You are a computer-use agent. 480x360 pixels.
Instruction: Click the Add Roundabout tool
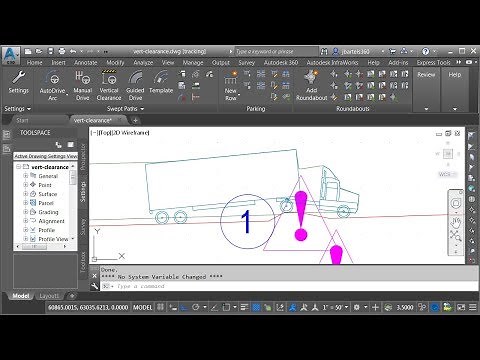tap(311, 85)
